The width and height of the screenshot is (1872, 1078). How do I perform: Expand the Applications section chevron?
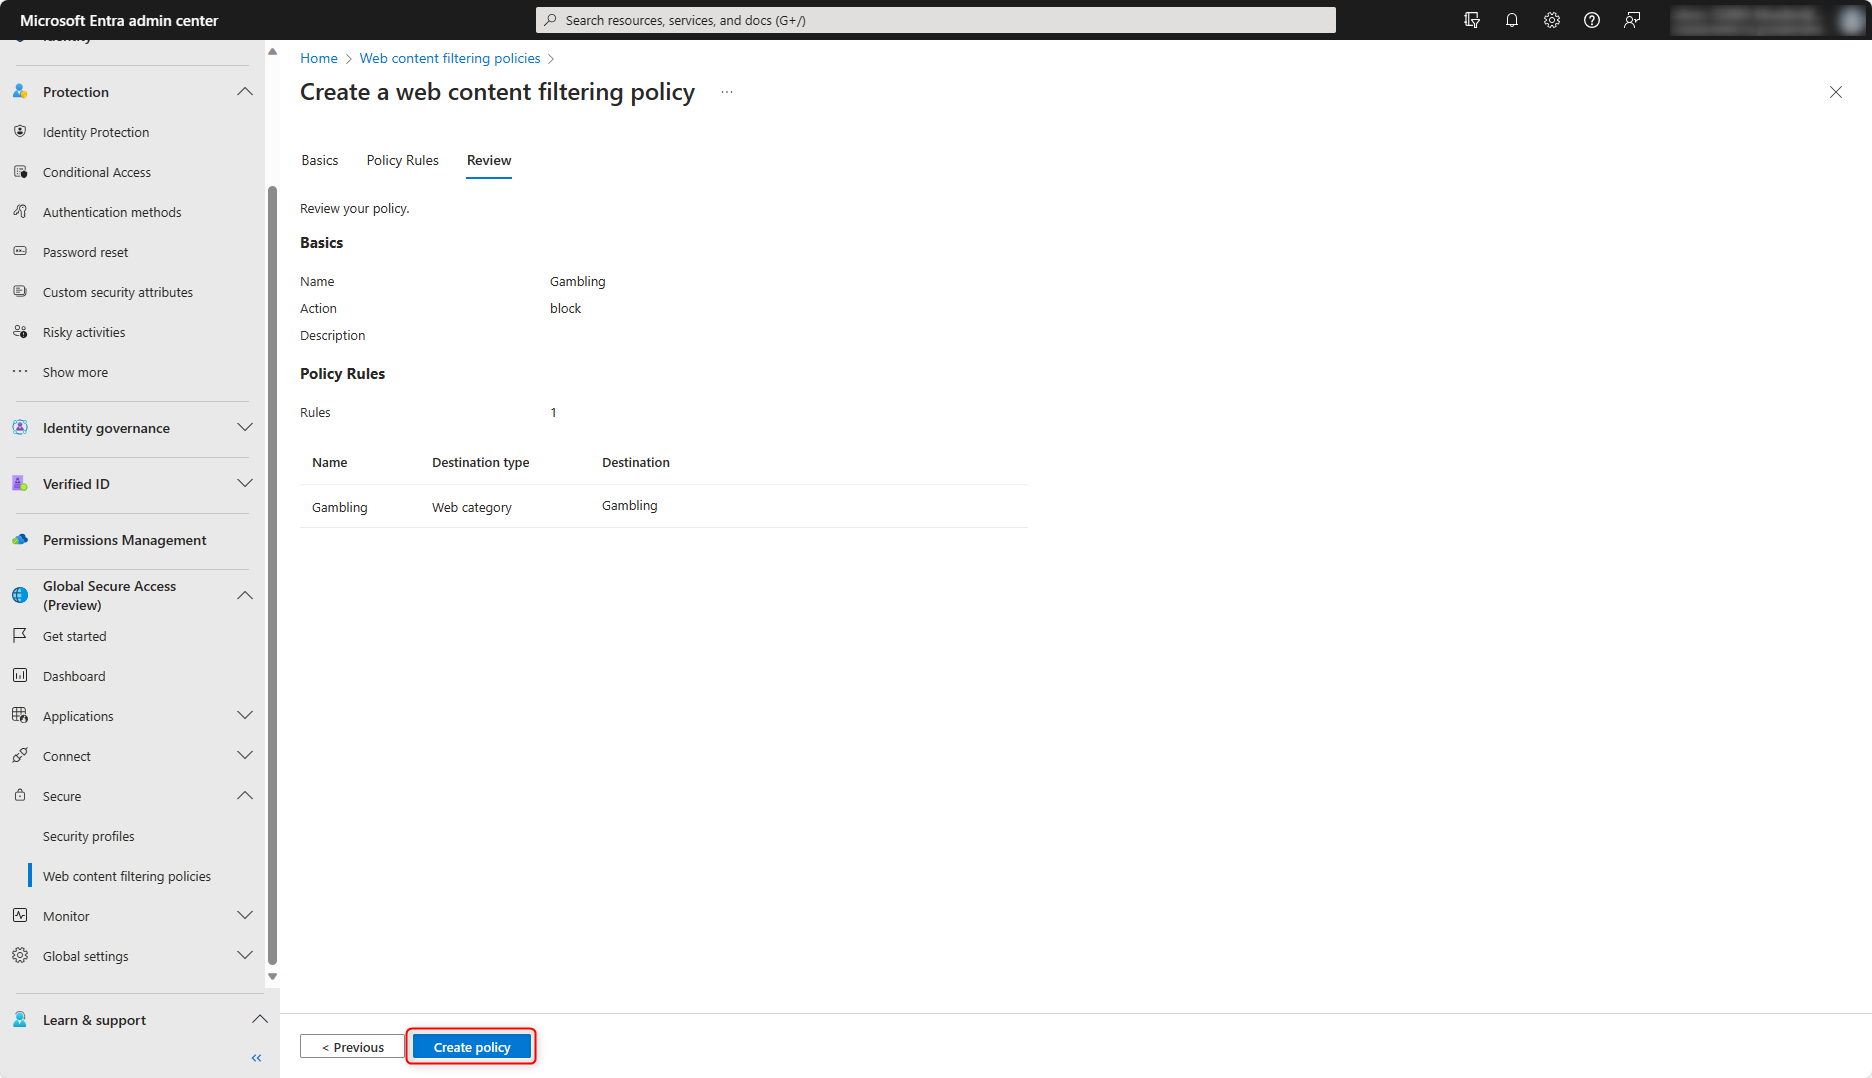245,715
